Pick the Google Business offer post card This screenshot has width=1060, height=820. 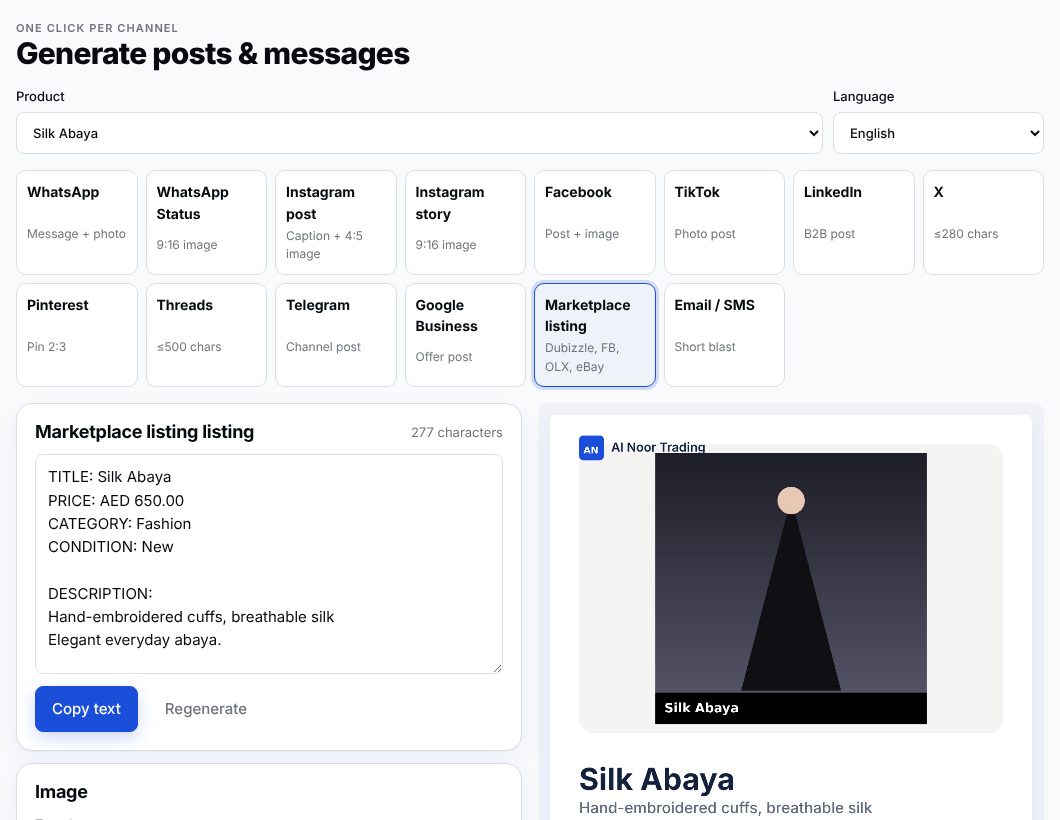tap(465, 335)
